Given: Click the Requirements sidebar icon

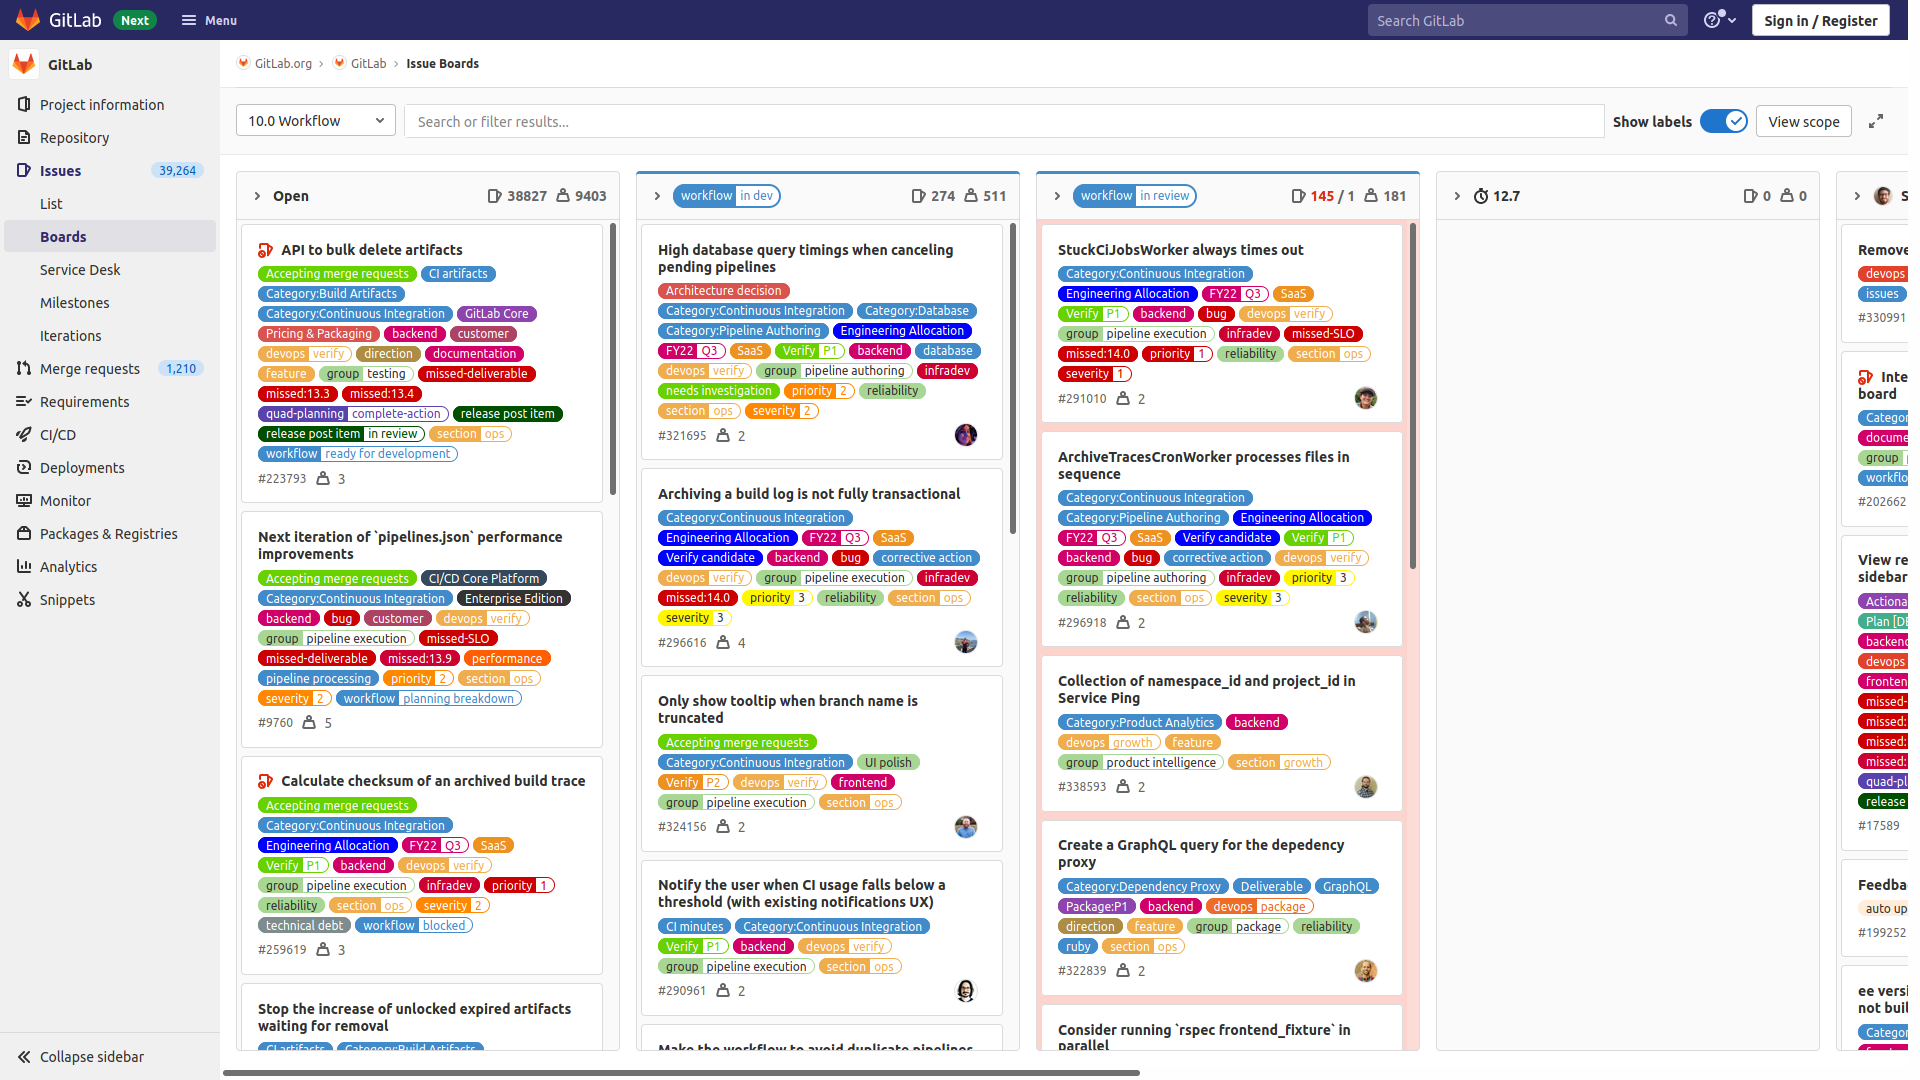Looking at the screenshot, I should pos(24,402).
